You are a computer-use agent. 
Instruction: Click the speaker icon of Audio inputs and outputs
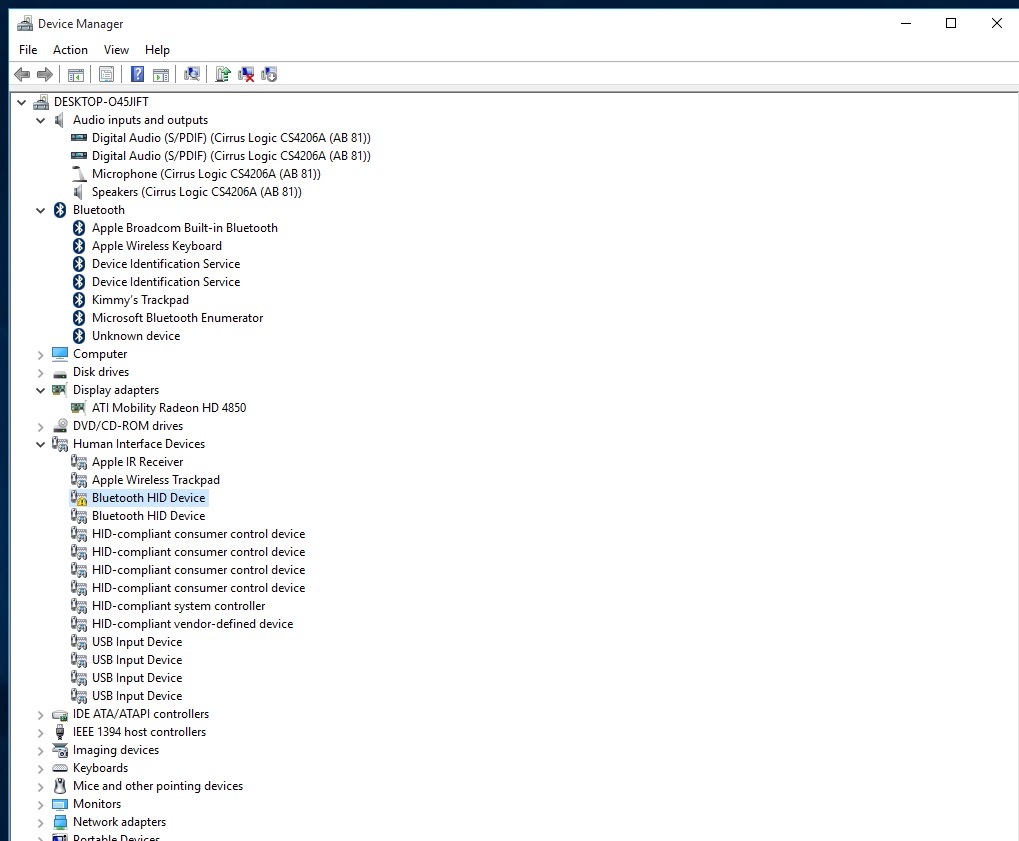click(60, 120)
